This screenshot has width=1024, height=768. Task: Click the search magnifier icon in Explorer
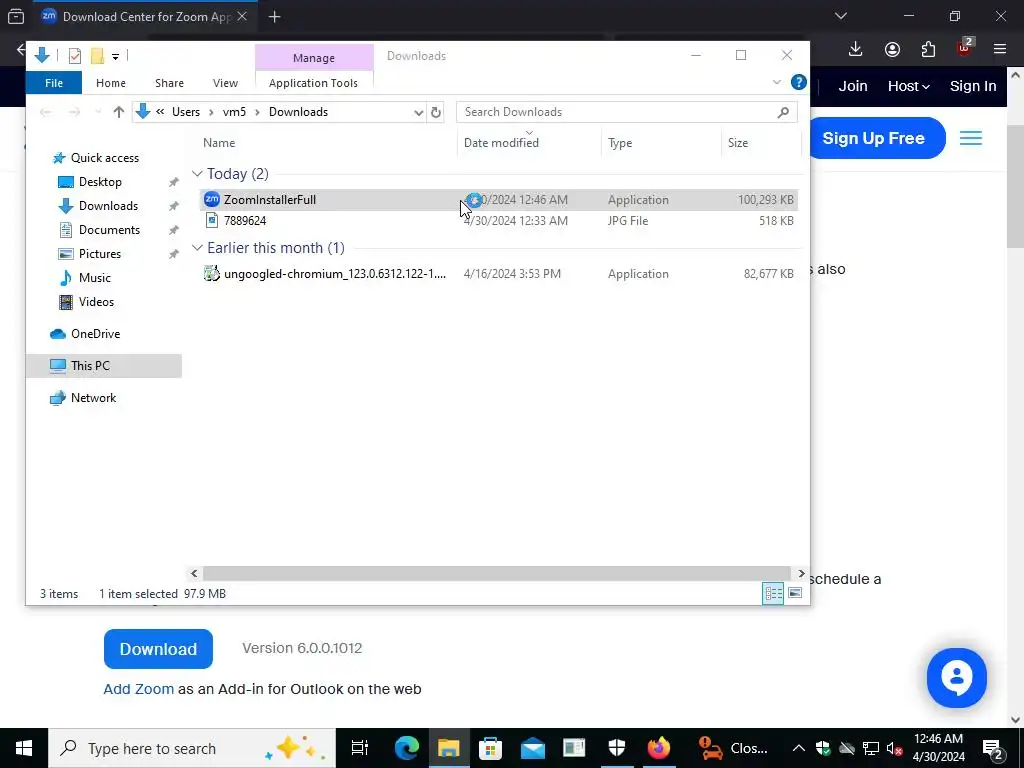click(x=783, y=112)
